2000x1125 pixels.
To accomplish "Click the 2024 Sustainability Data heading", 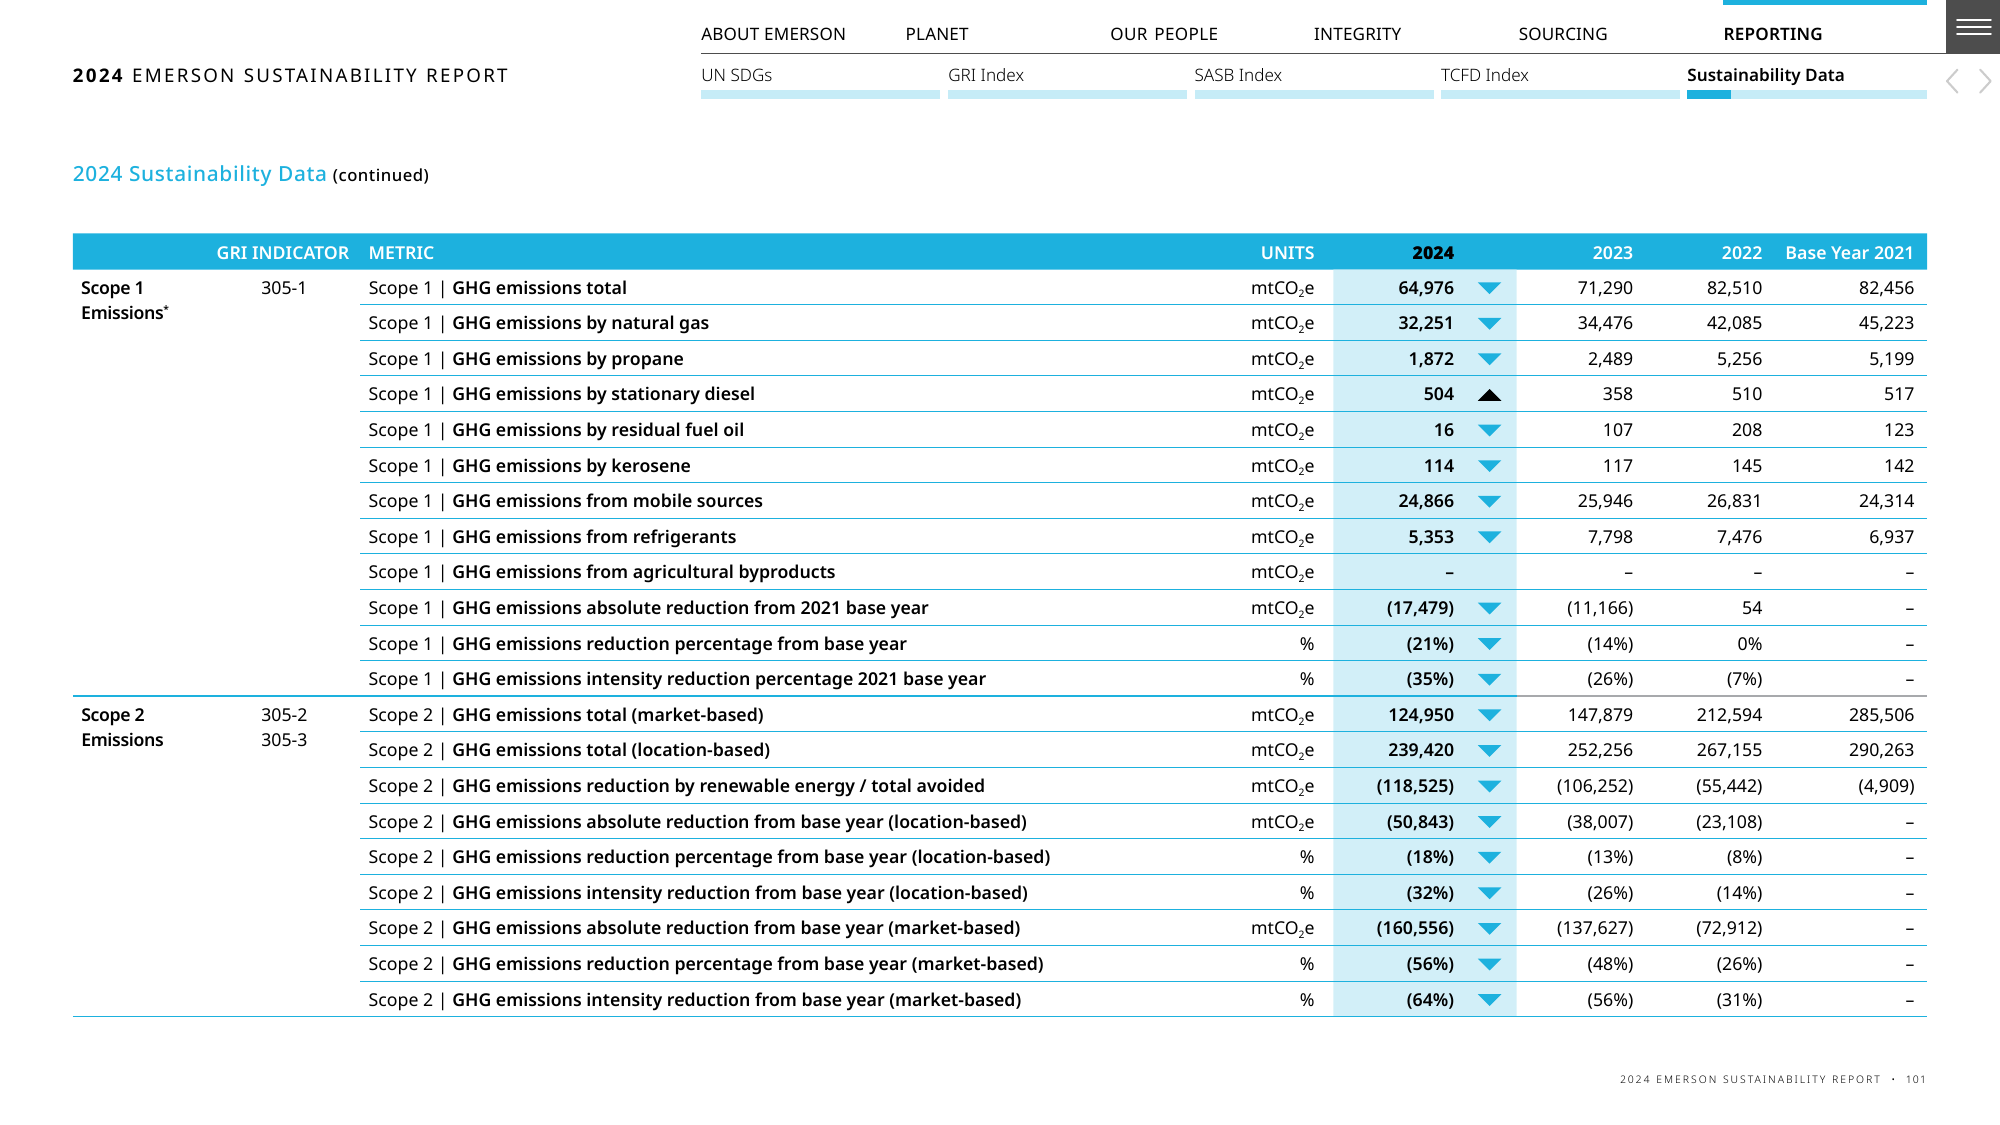I will [200, 174].
